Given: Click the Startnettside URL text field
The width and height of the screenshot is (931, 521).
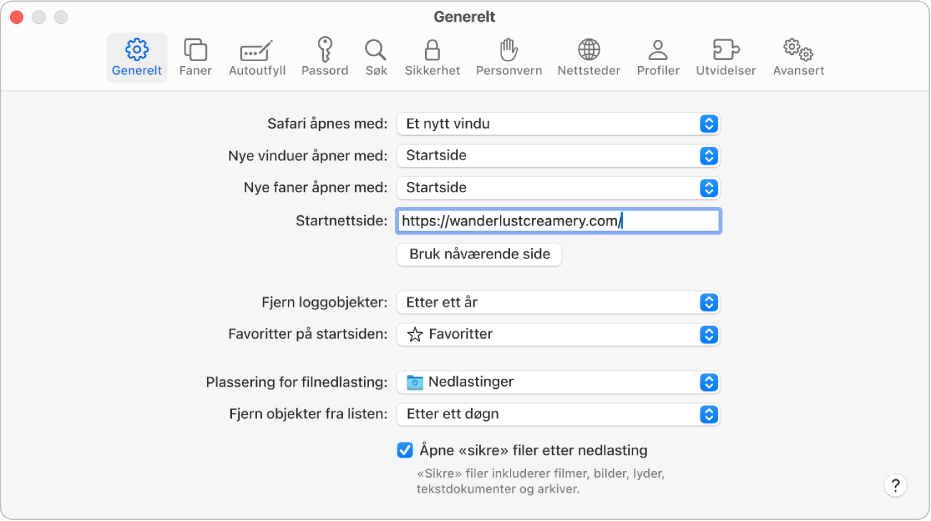Looking at the screenshot, I should (558, 221).
